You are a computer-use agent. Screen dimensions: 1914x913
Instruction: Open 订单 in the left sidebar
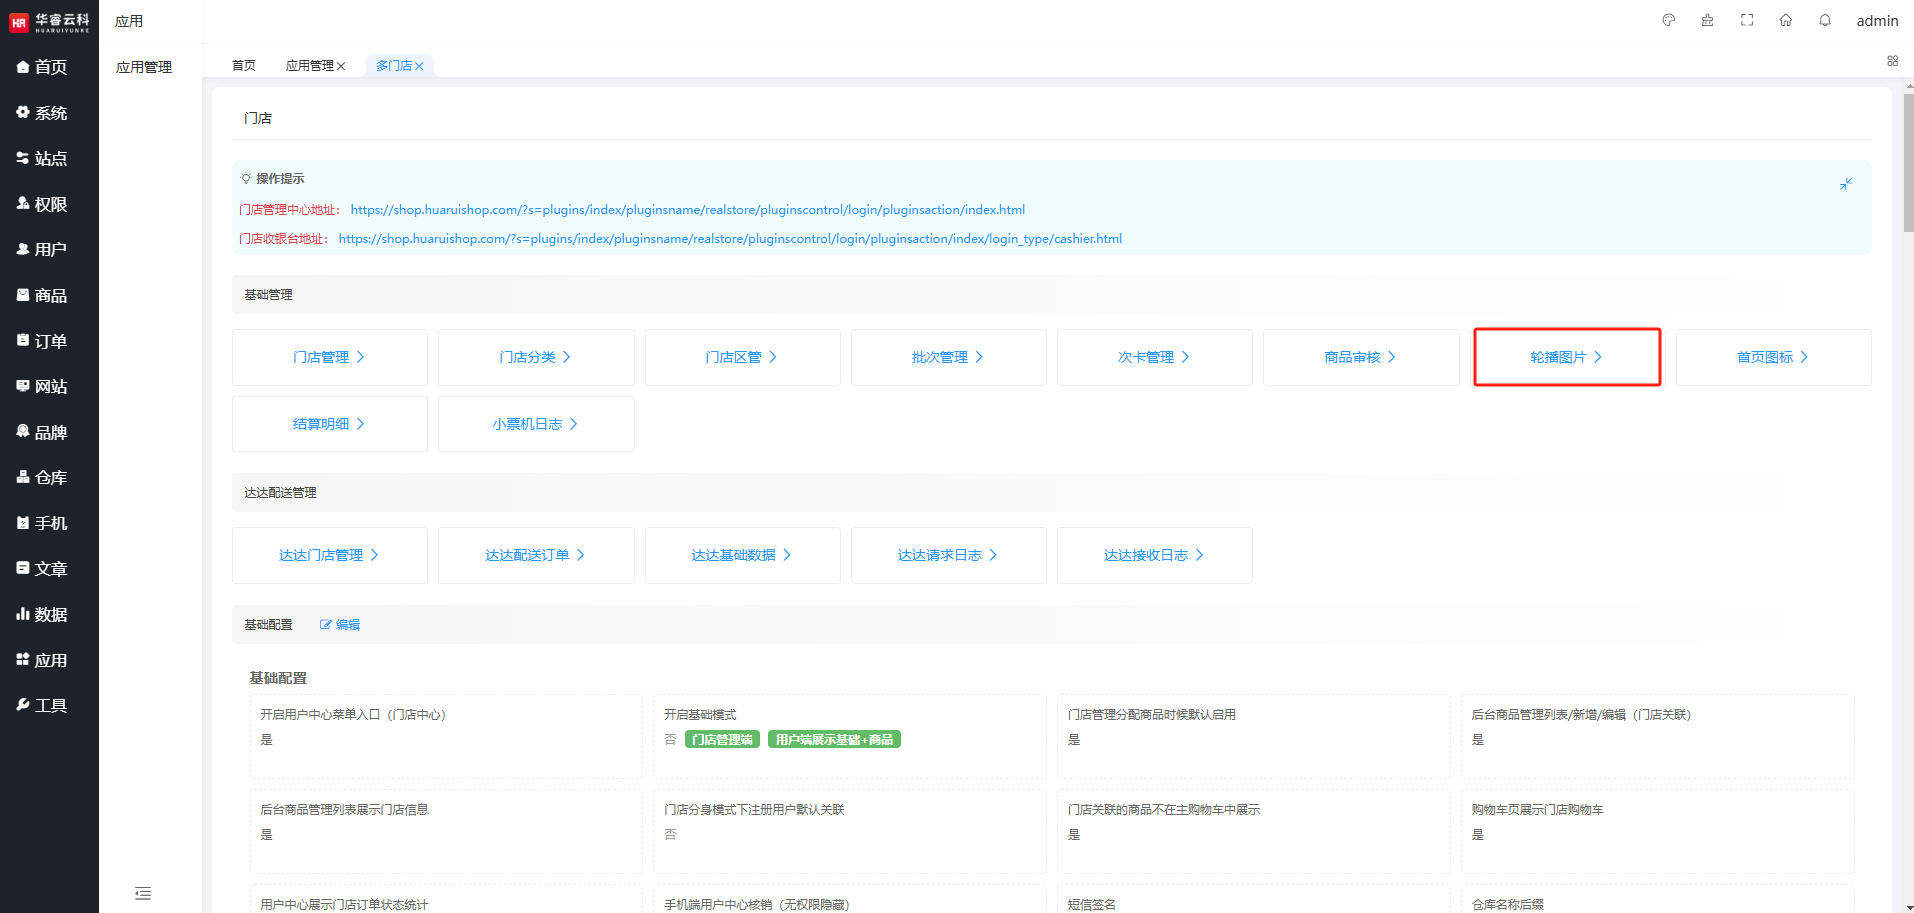50,341
